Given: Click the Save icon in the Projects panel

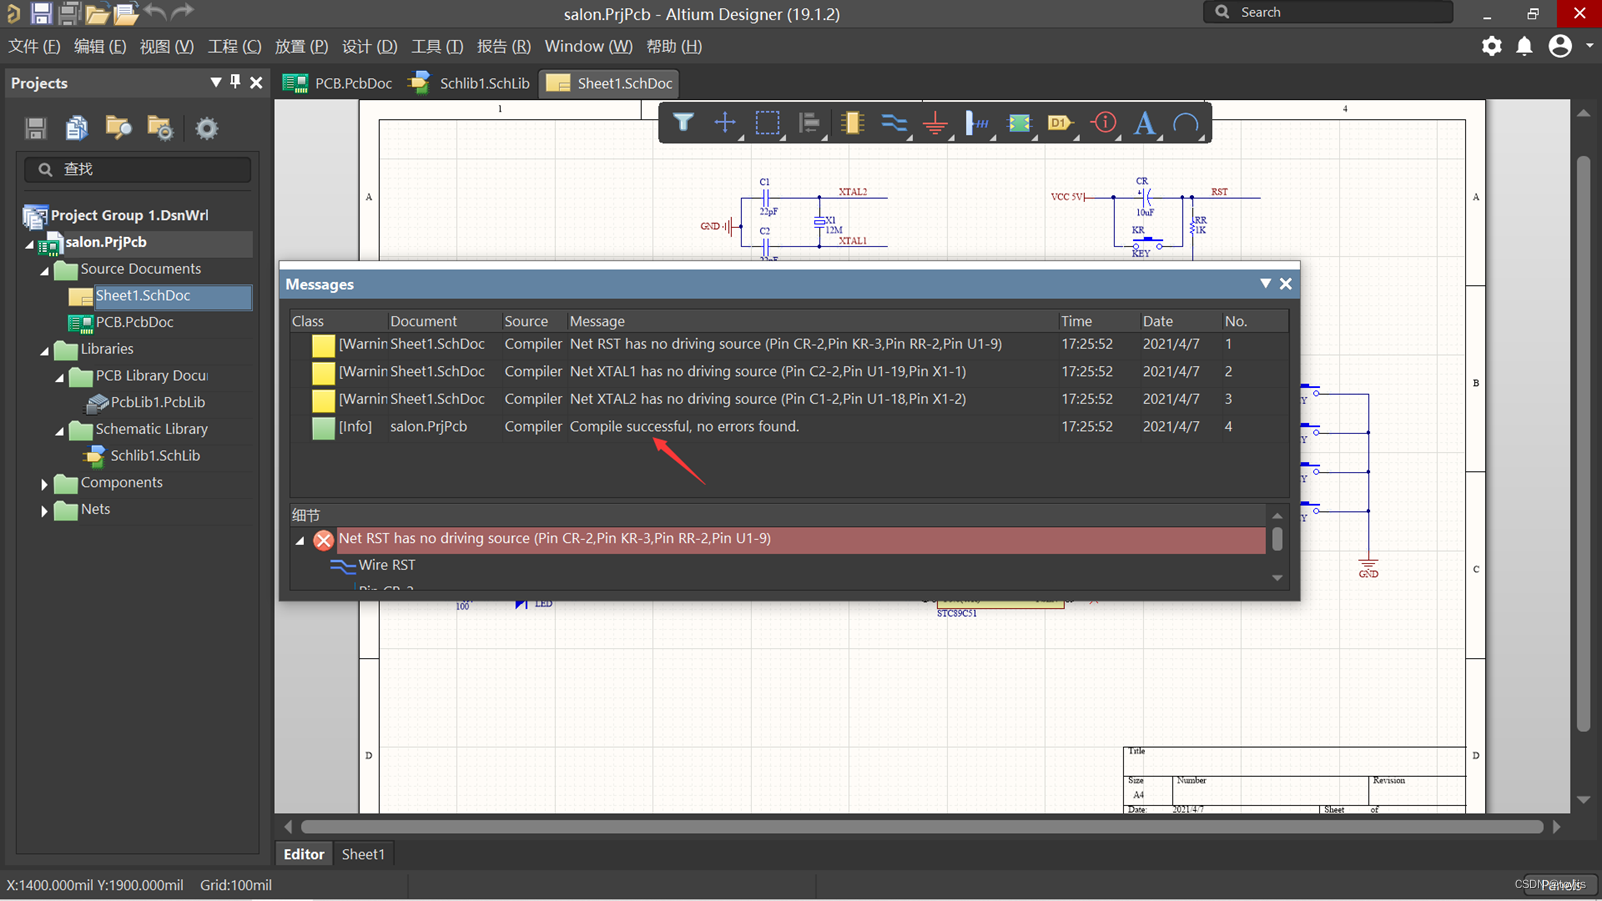Looking at the screenshot, I should click(36, 128).
